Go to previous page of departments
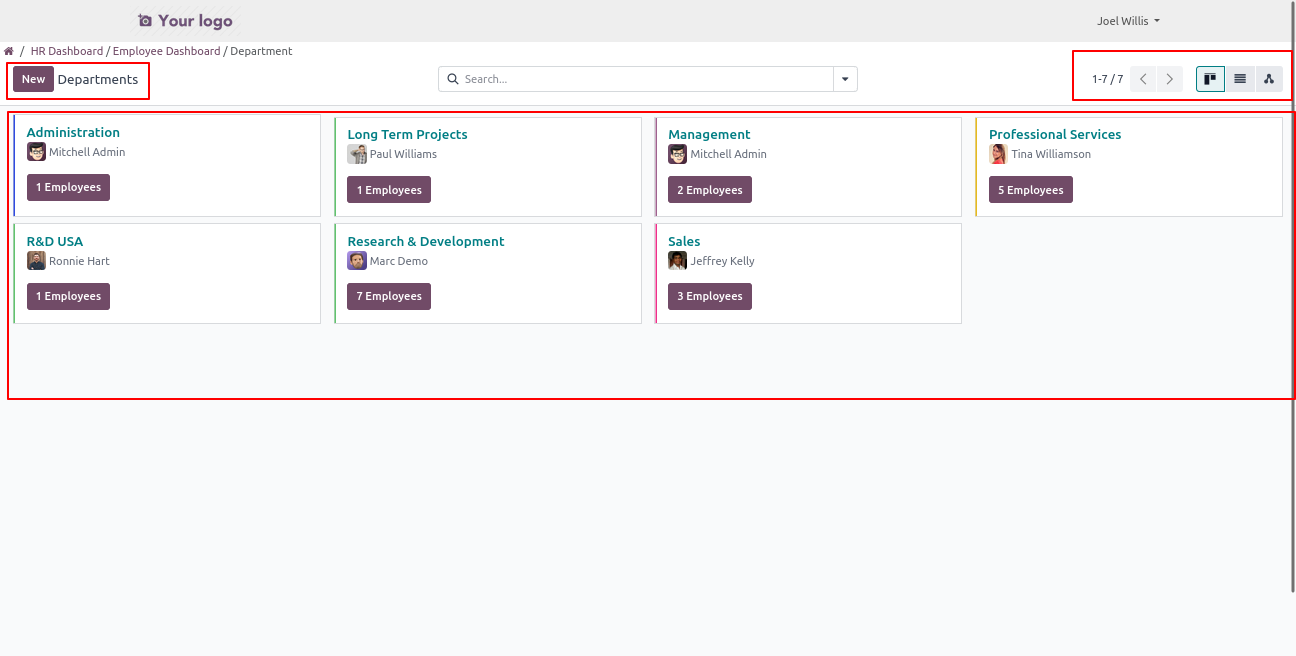 coord(1143,79)
